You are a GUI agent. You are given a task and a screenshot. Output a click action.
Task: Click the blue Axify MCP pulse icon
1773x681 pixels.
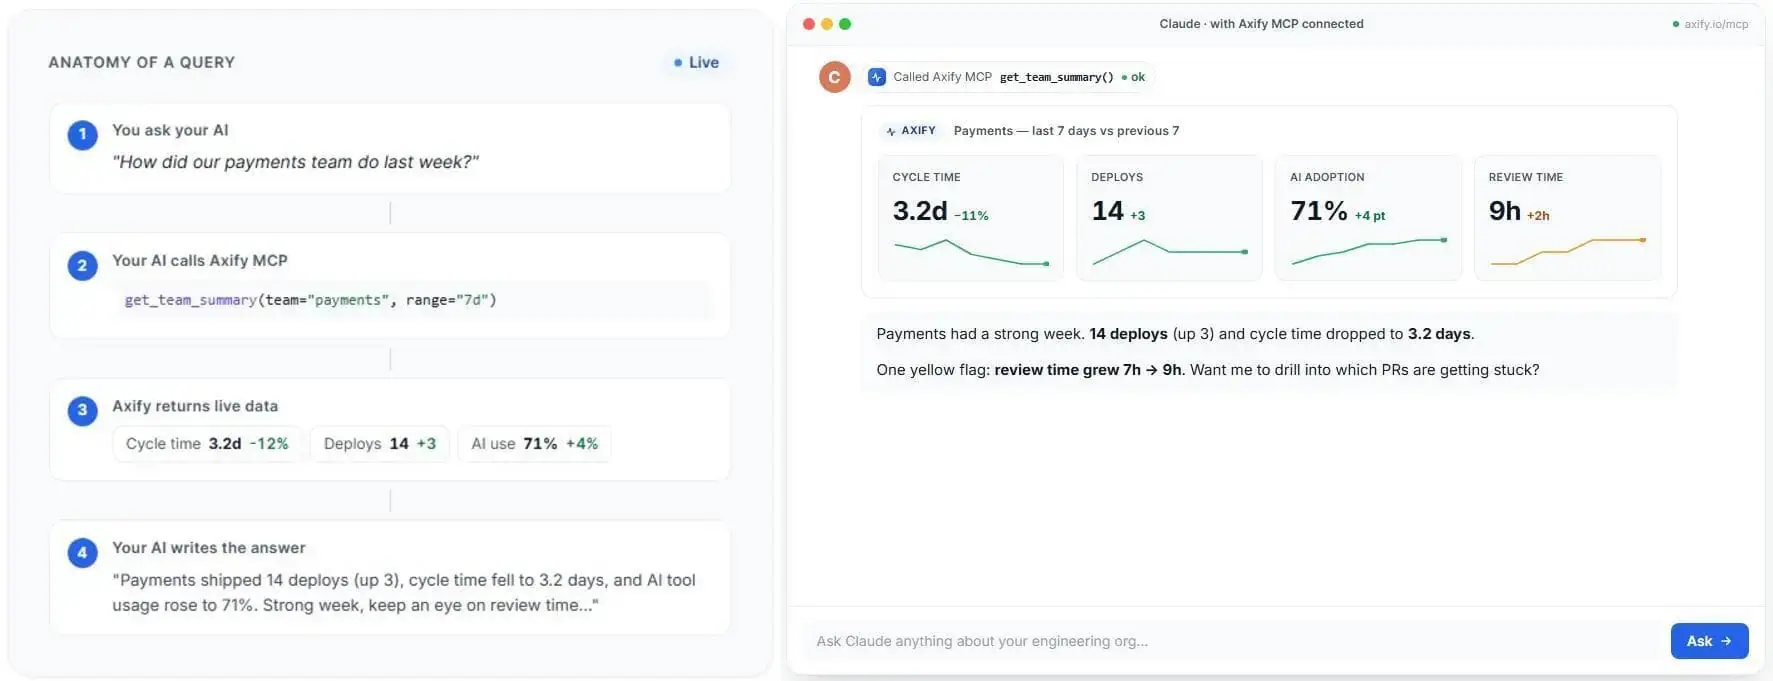877,77
